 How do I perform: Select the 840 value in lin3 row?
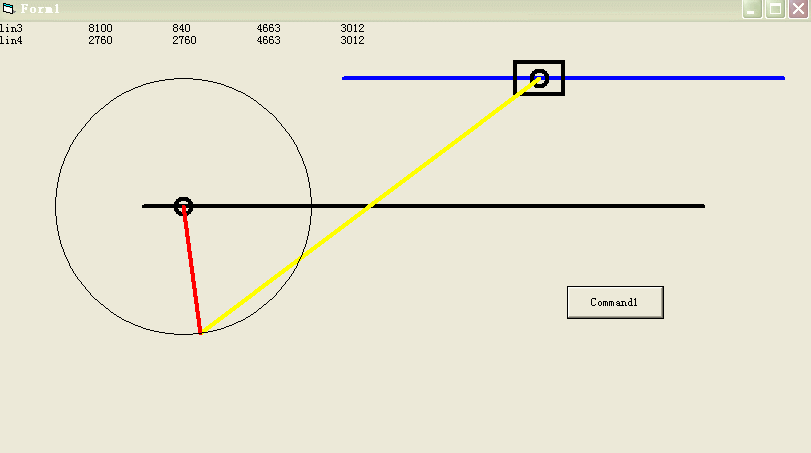[181, 28]
